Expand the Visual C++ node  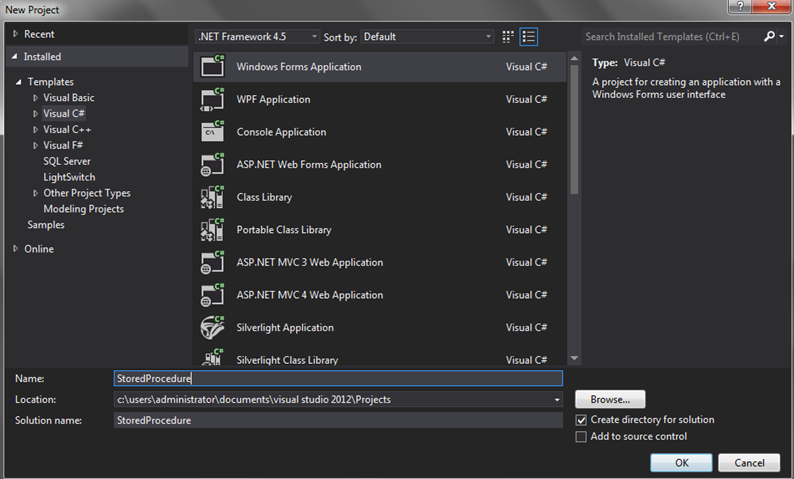[35, 130]
